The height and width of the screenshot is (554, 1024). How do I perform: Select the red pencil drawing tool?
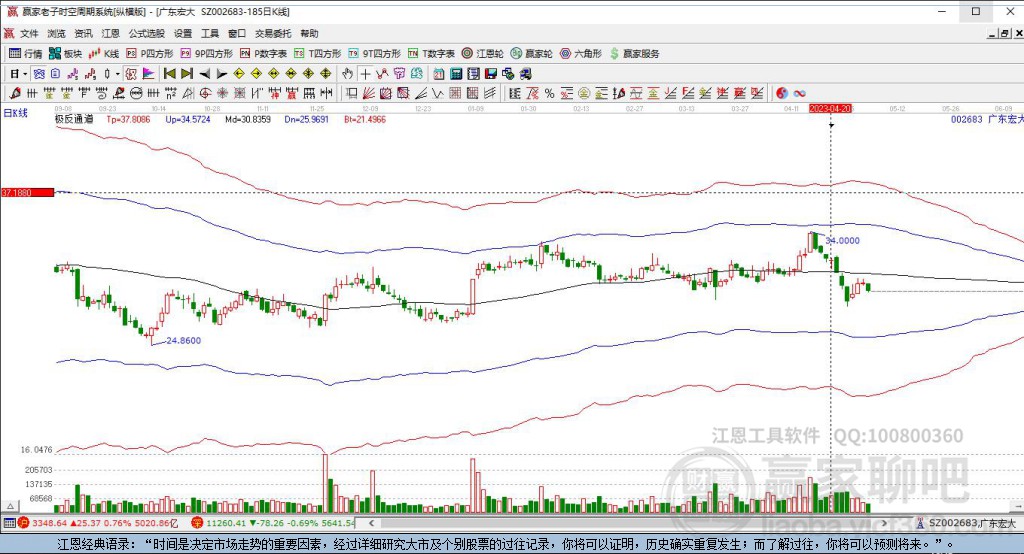tap(15, 93)
